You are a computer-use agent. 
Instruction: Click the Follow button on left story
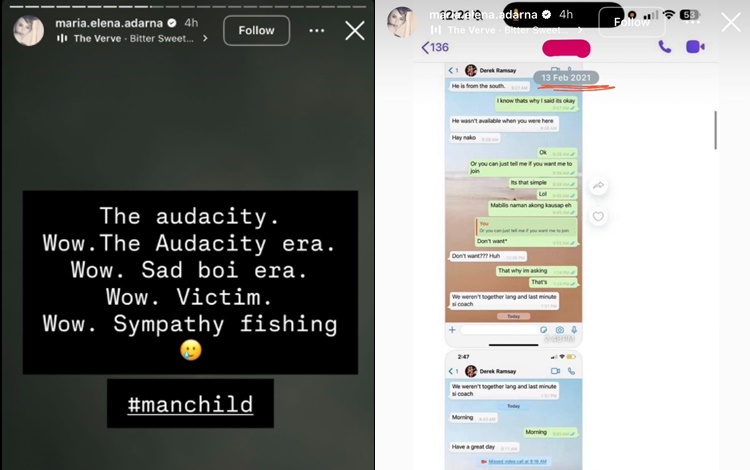pyautogui.click(x=256, y=31)
